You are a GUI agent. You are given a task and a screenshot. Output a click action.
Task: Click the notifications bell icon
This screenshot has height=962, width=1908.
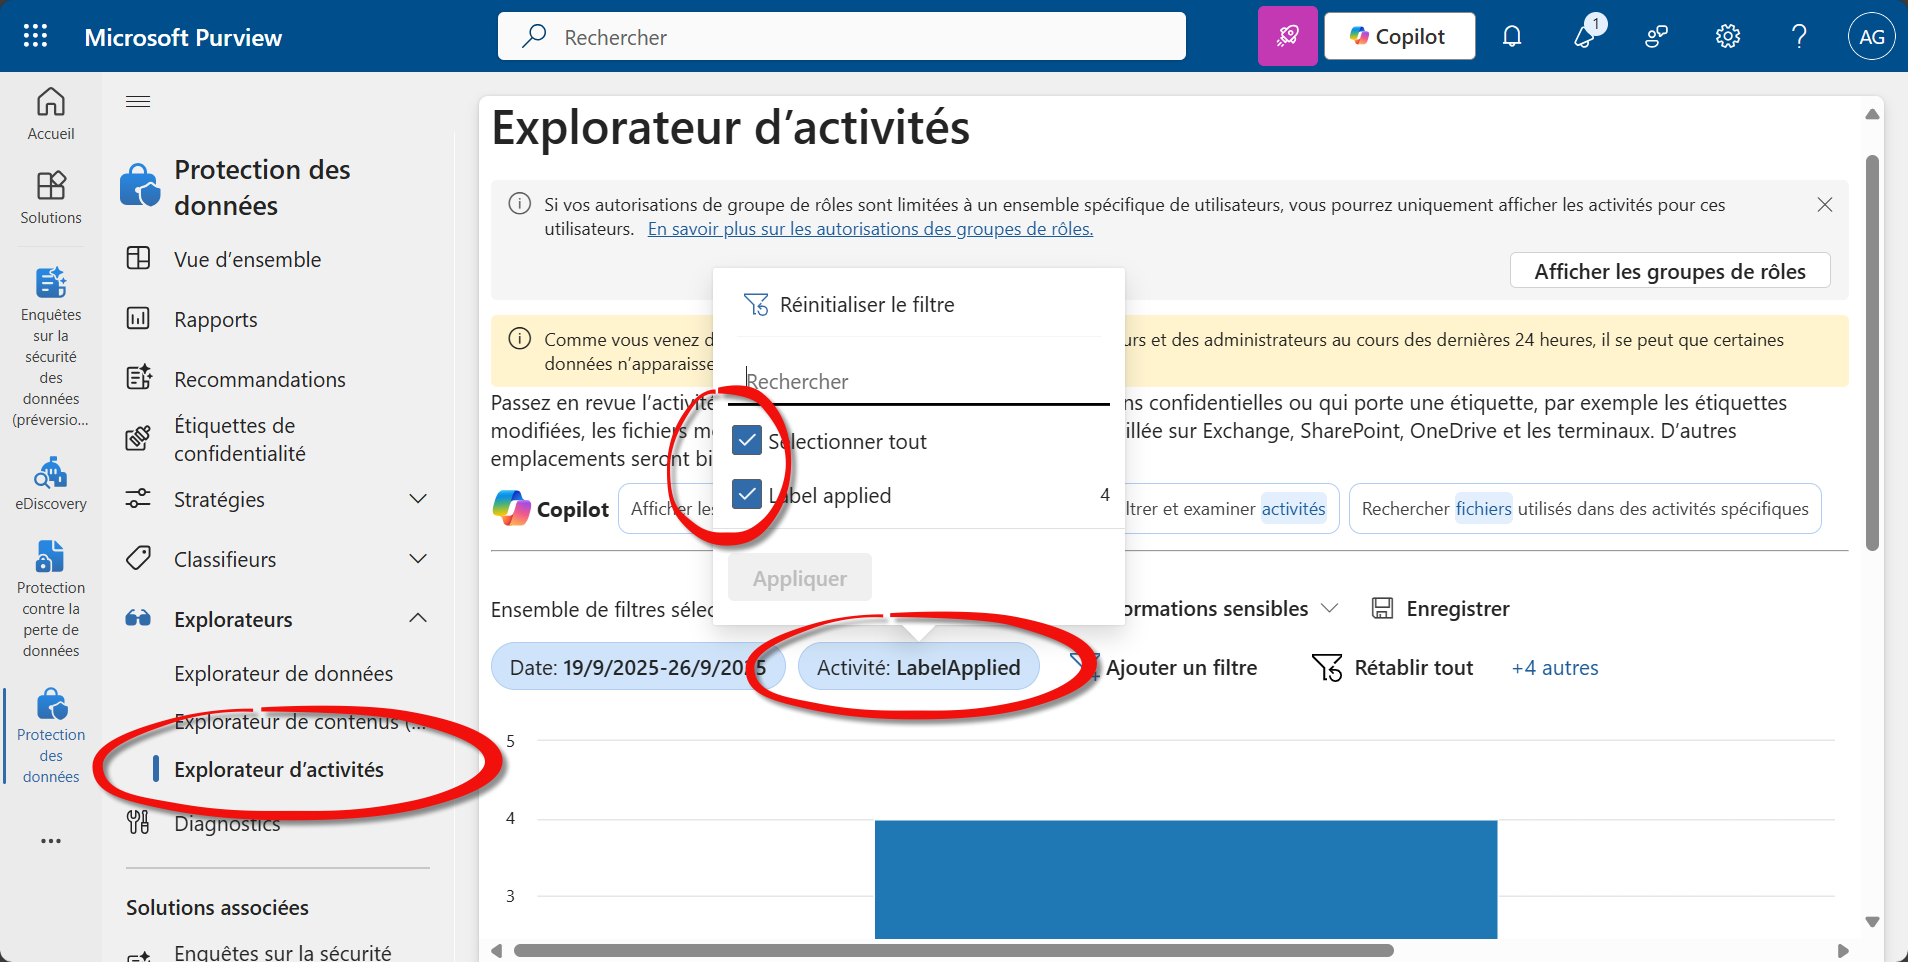click(x=1512, y=37)
